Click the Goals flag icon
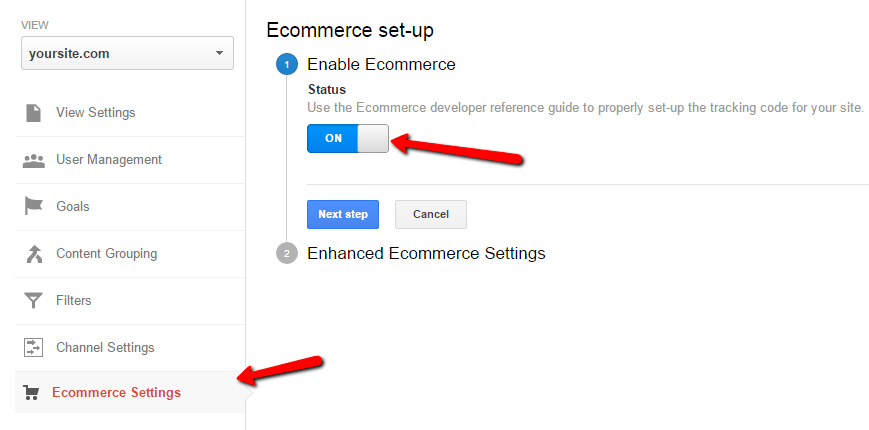This screenshot has width=869, height=430. (x=33, y=206)
